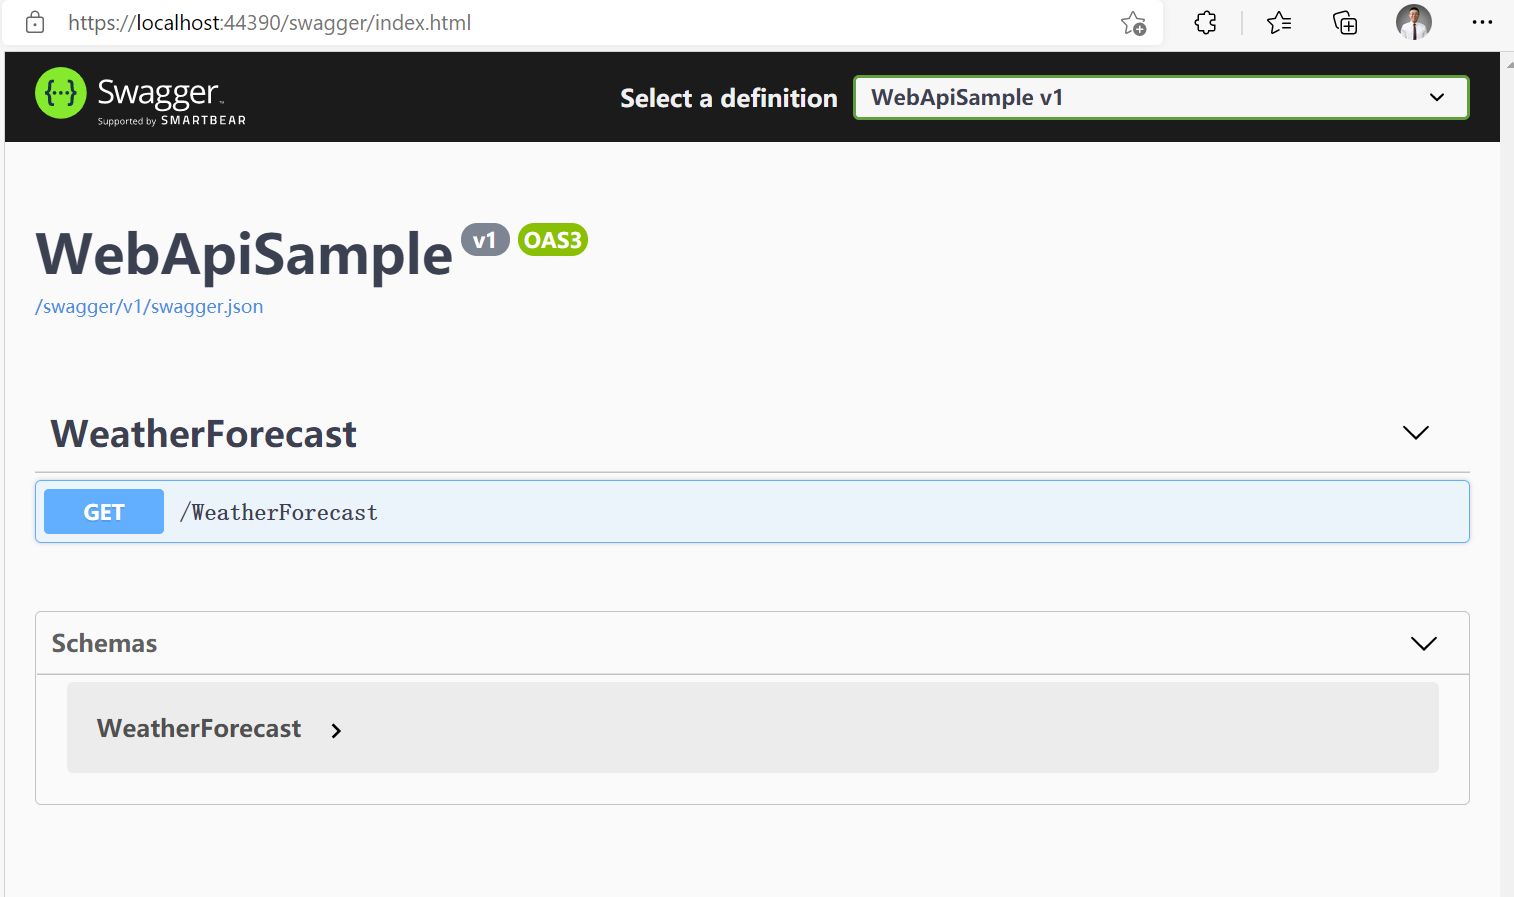Open the user profile avatar
Image resolution: width=1514 pixels, height=897 pixels.
[1414, 22]
